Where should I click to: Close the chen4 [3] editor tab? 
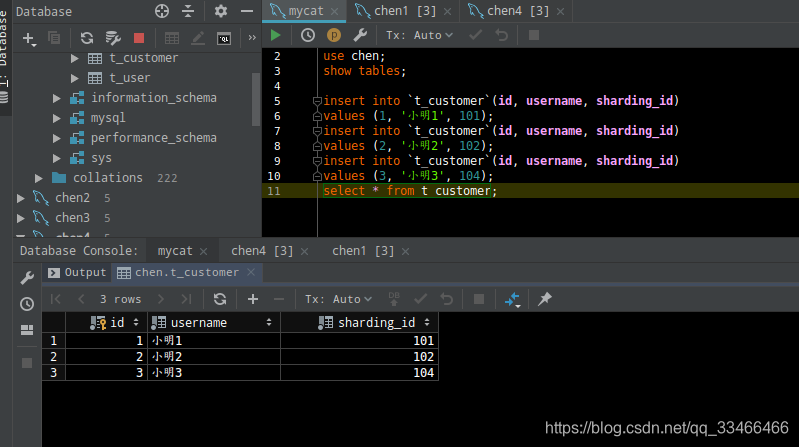point(560,11)
